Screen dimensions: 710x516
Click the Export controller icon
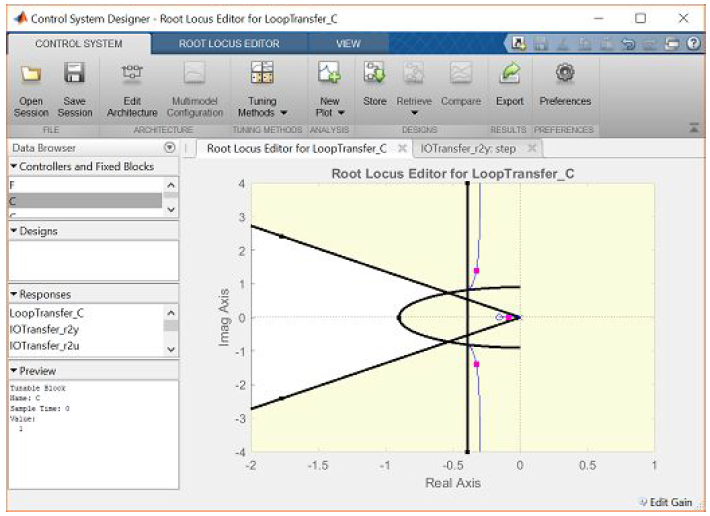(x=509, y=74)
